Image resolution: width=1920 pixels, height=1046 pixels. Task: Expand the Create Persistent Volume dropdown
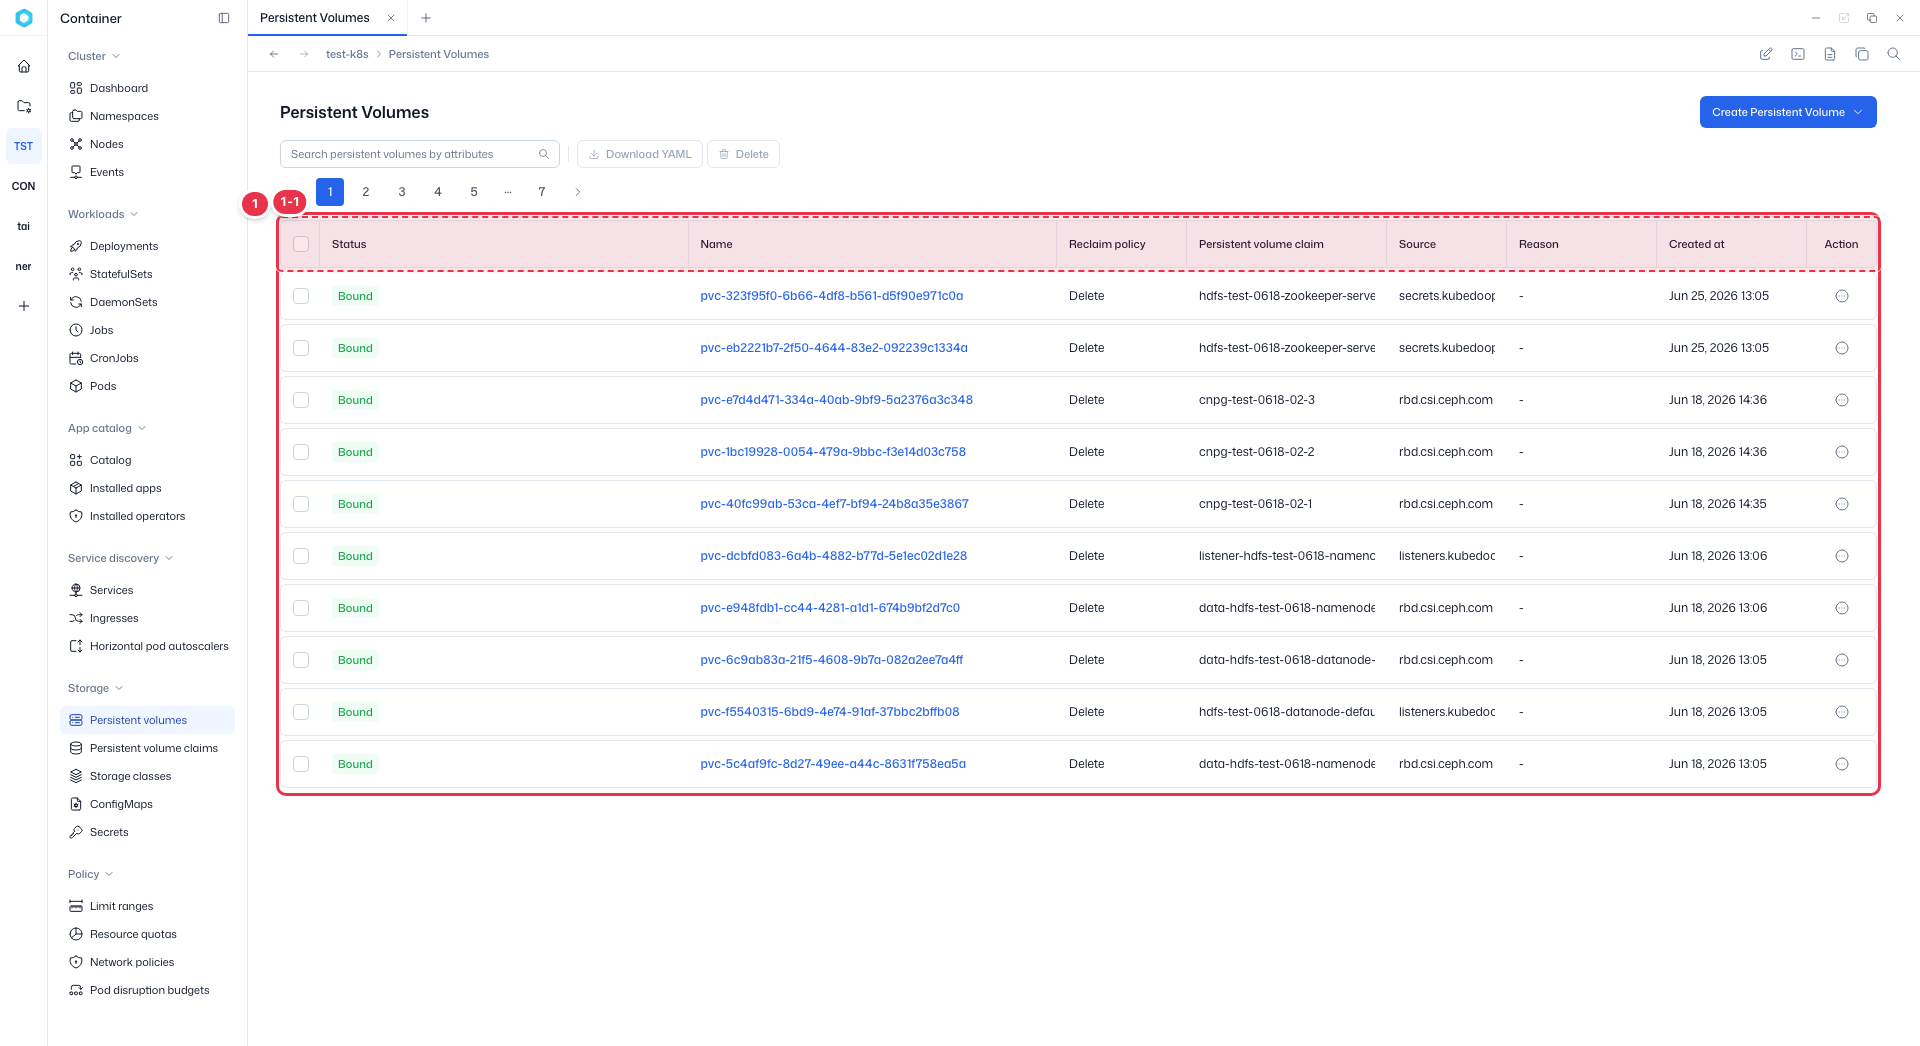1858,112
